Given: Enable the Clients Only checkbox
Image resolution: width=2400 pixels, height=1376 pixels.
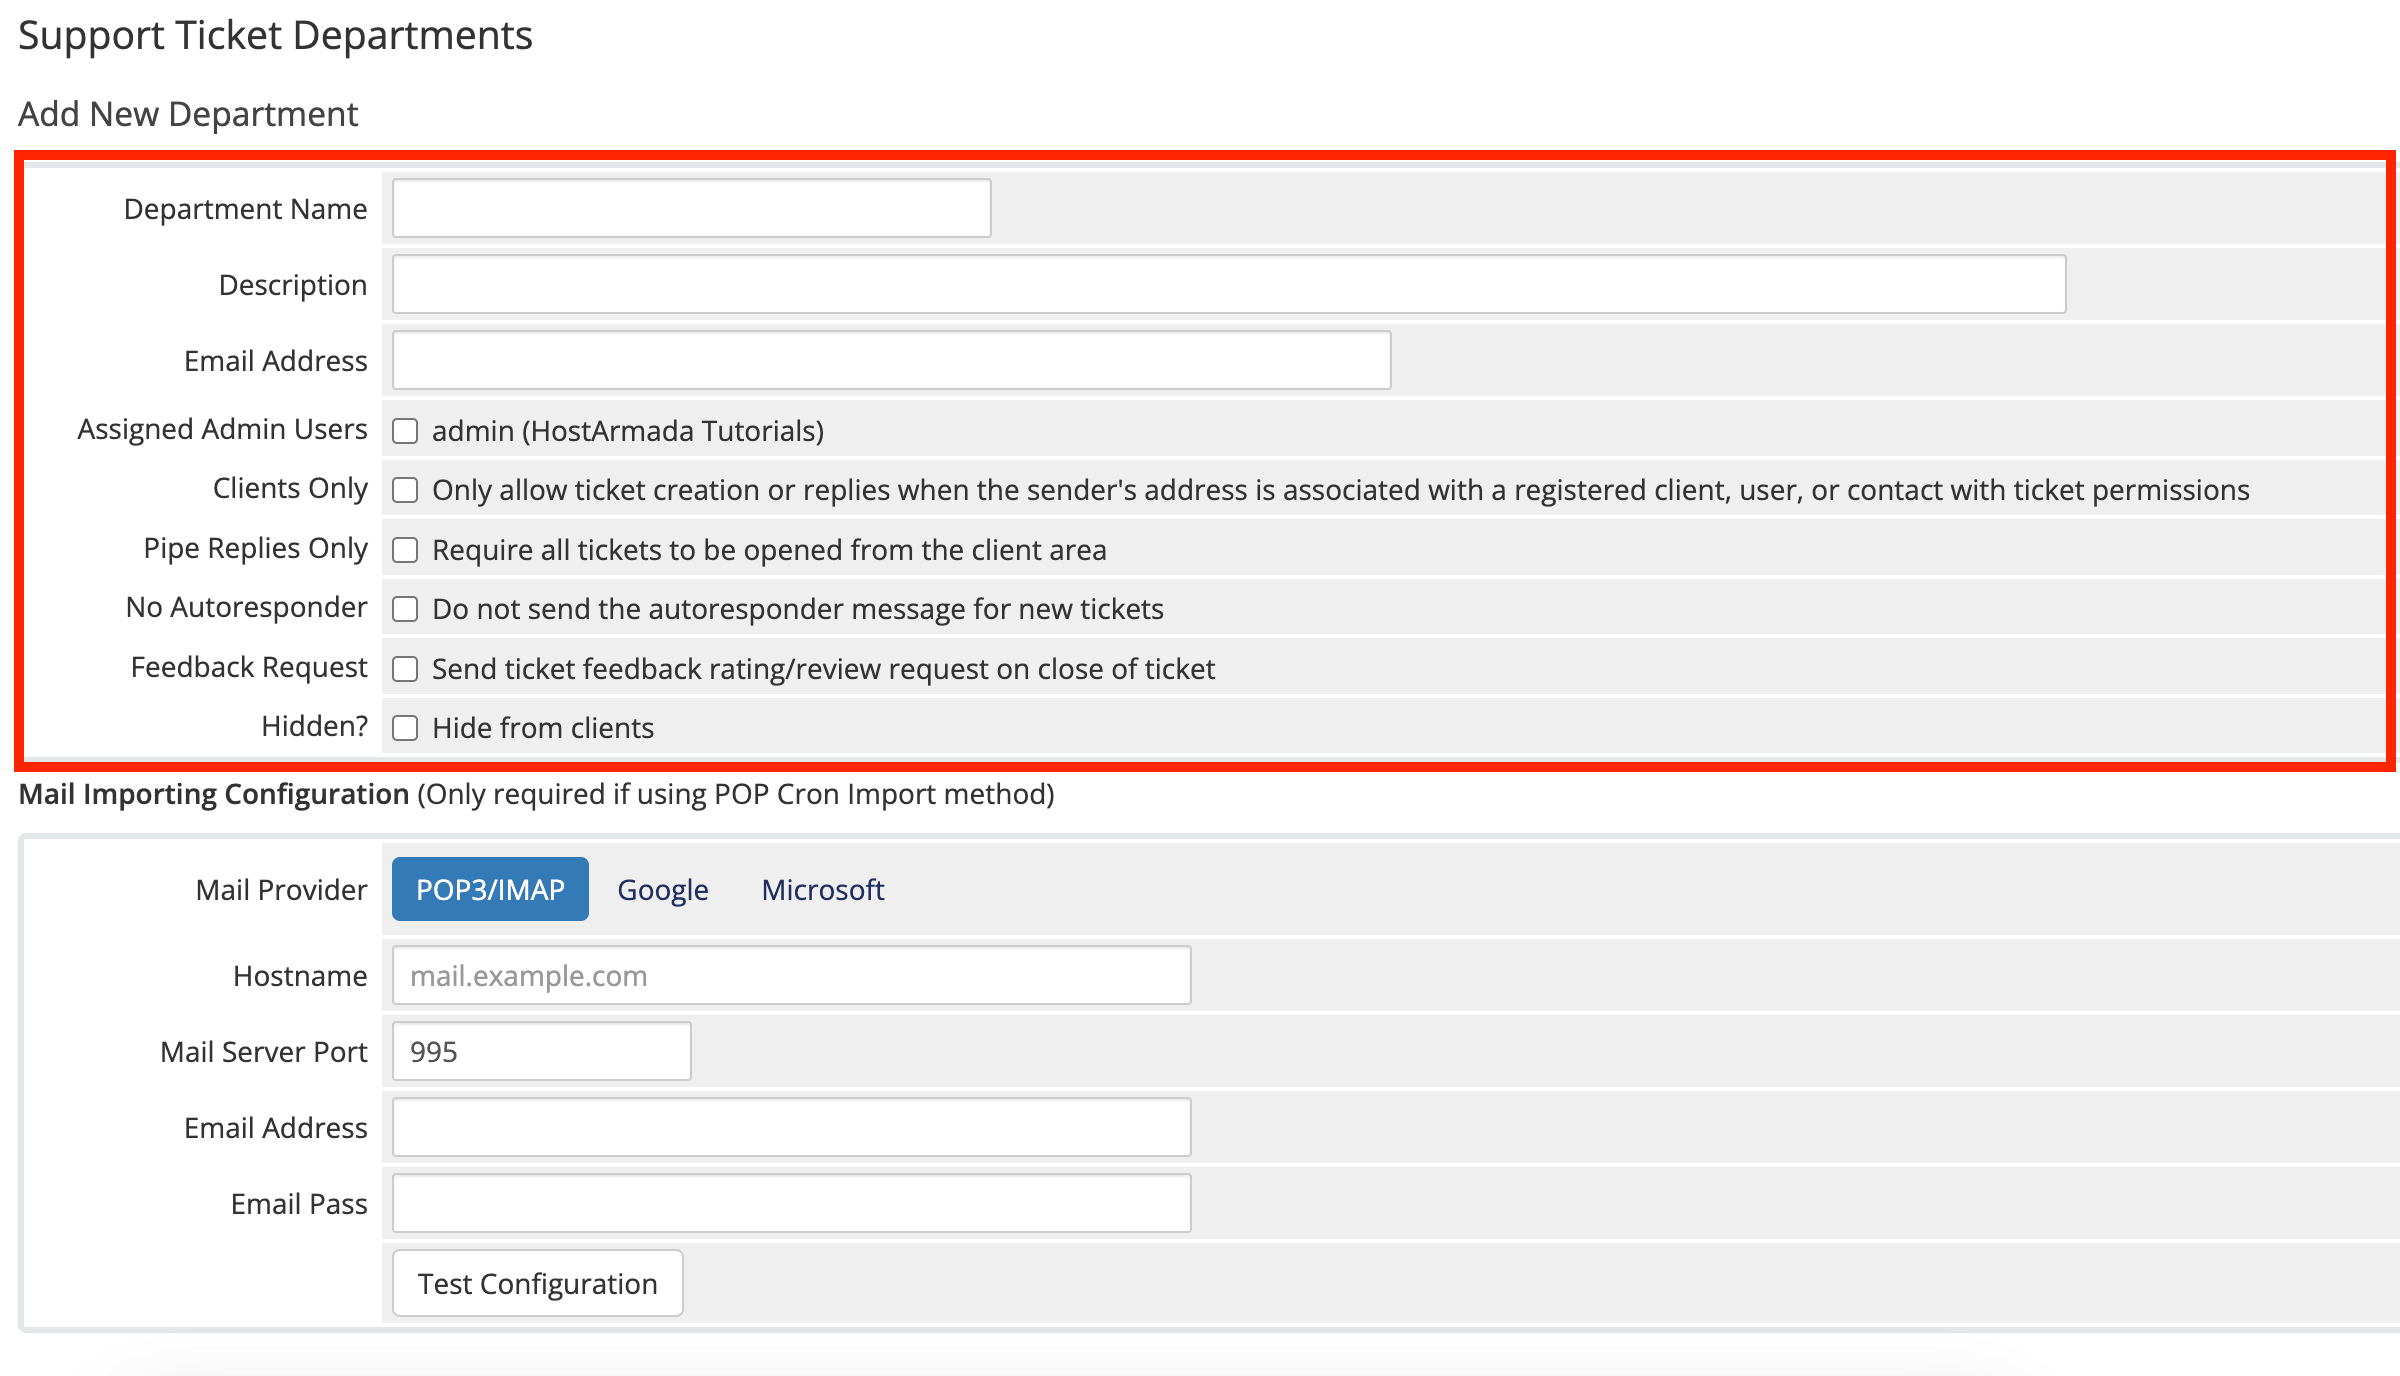Looking at the screenshot, I should tap(405, 490).
